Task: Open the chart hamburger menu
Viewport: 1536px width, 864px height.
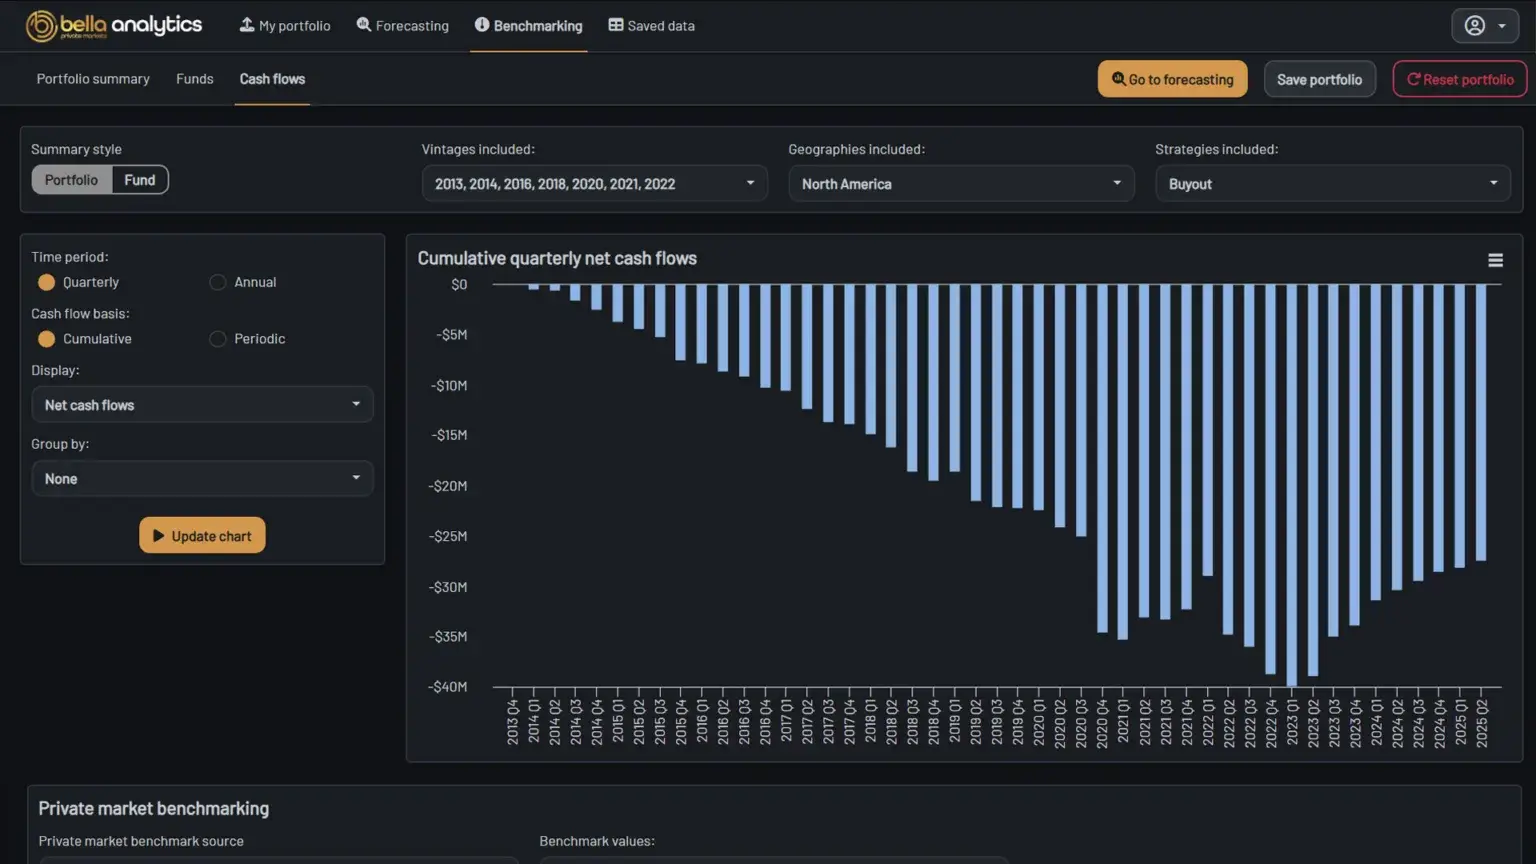Action: pos(1495,260)
